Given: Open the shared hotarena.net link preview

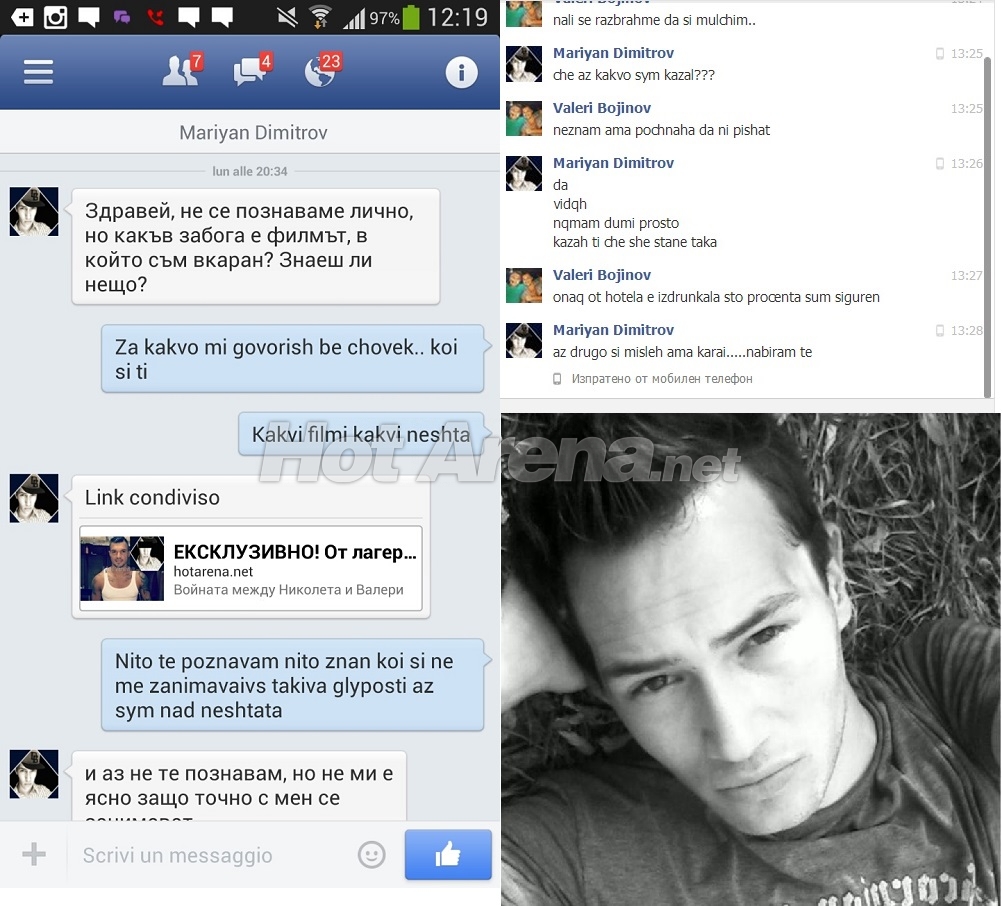Looking at the screenshot, I should pos(250,568).
